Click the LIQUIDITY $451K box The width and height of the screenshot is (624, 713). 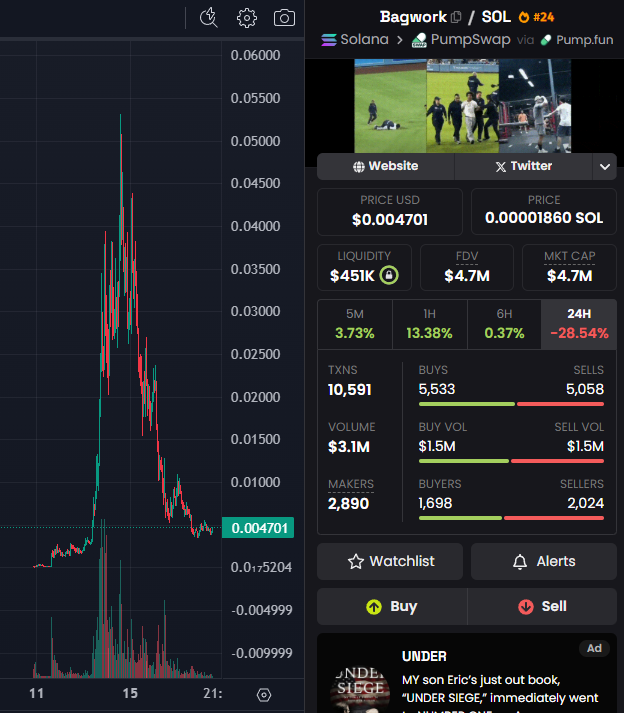pos(364,268)
